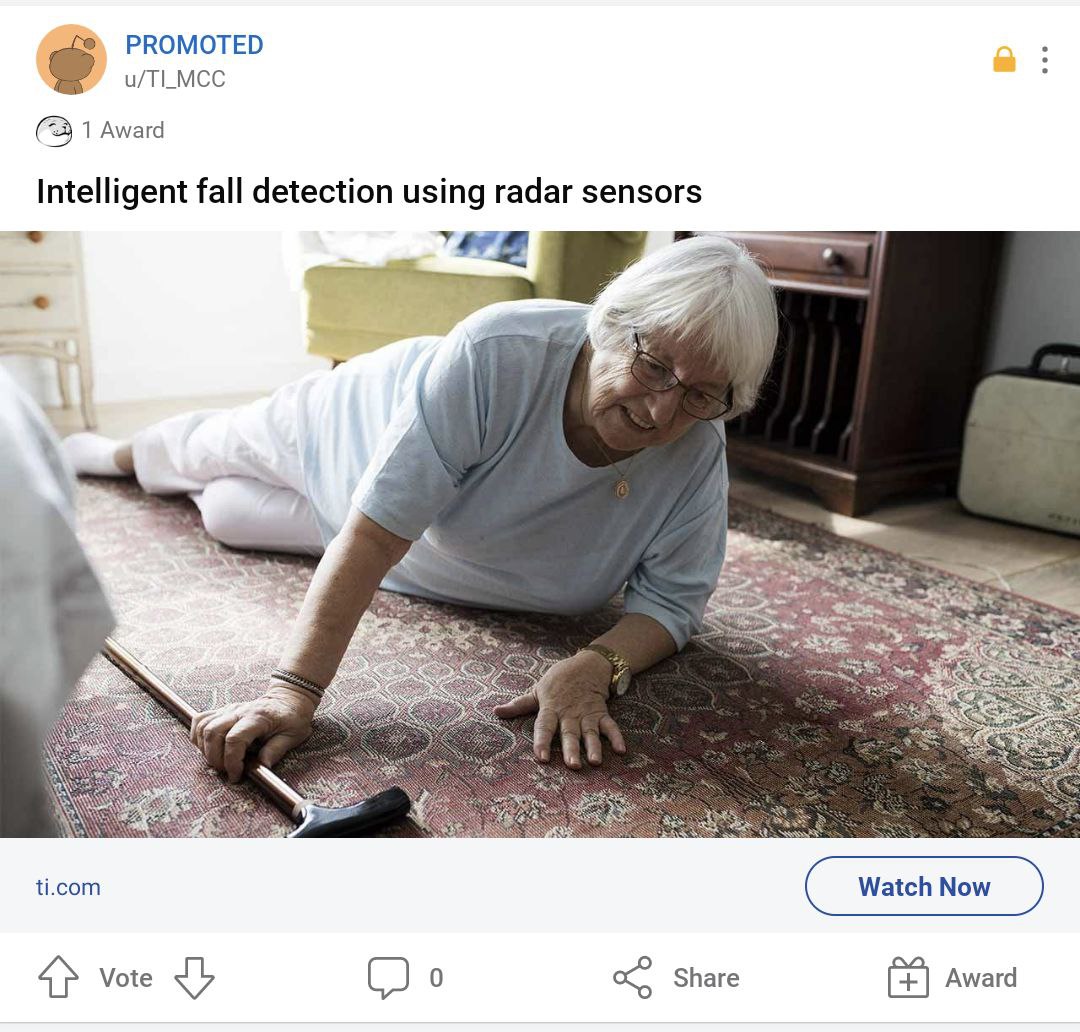This screenshot has width=1080, height=1032.
Task: Click the 1 Award text
Action: 123,130
